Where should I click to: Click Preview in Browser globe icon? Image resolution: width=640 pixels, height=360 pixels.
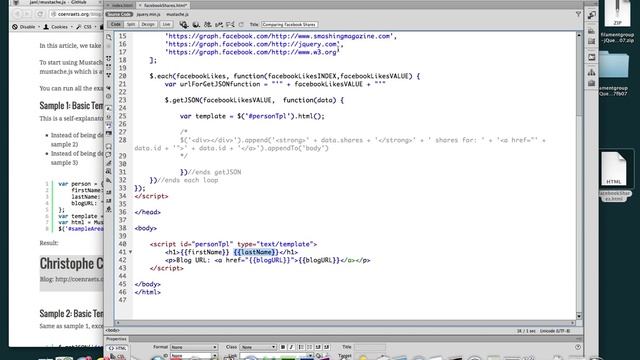(196, 24)
